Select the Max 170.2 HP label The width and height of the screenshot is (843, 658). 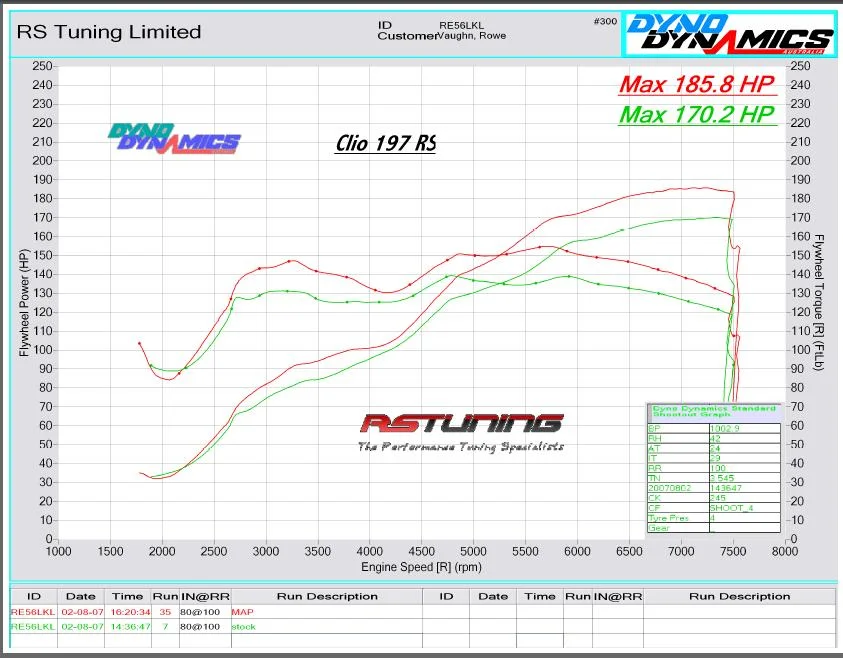pos(697,115)
